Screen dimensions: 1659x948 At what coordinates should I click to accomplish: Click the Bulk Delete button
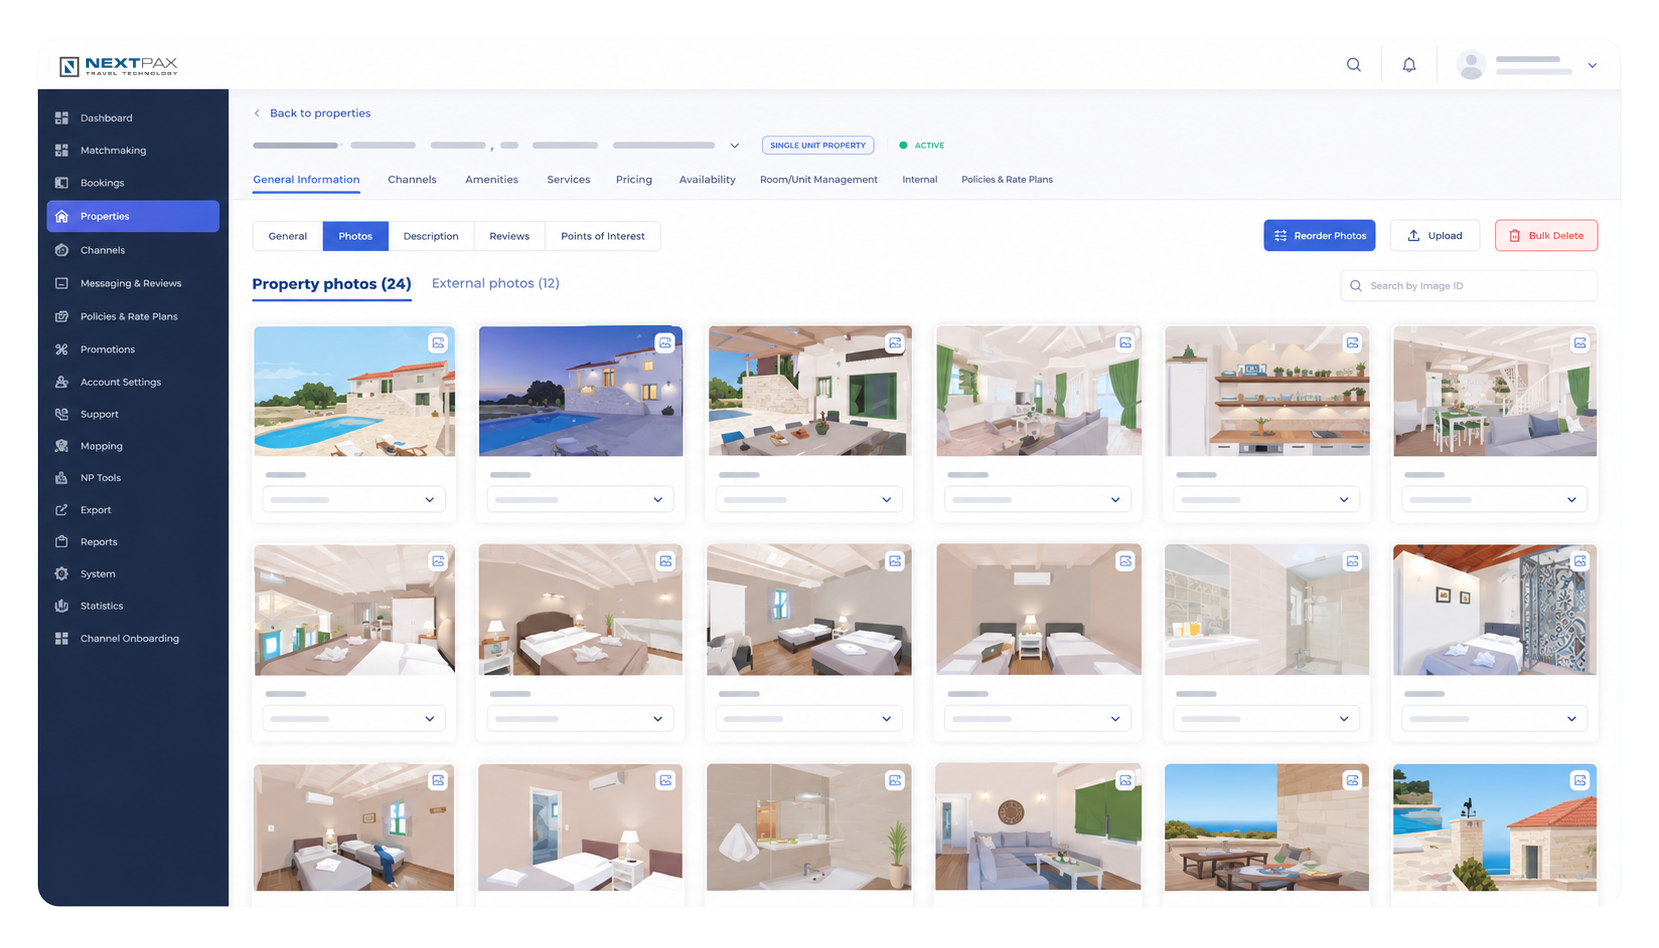click(1546, 236)
